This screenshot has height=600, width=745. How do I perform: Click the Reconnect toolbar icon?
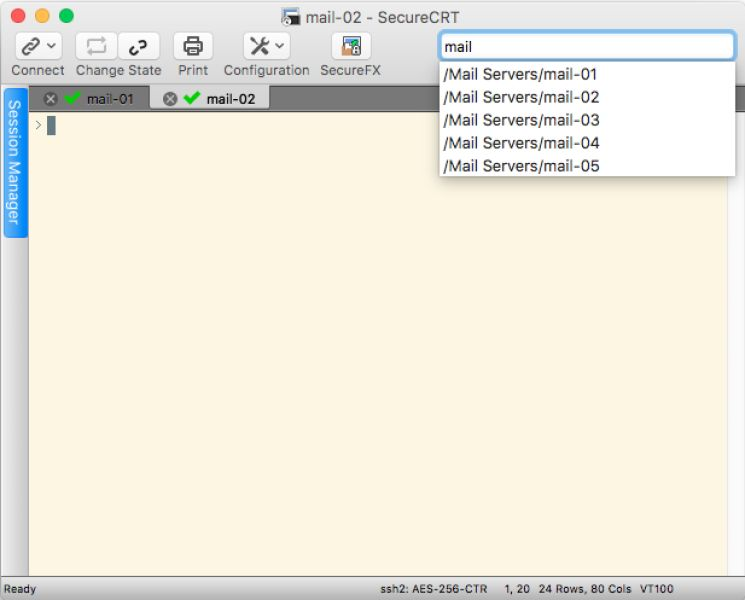(96, 46)
